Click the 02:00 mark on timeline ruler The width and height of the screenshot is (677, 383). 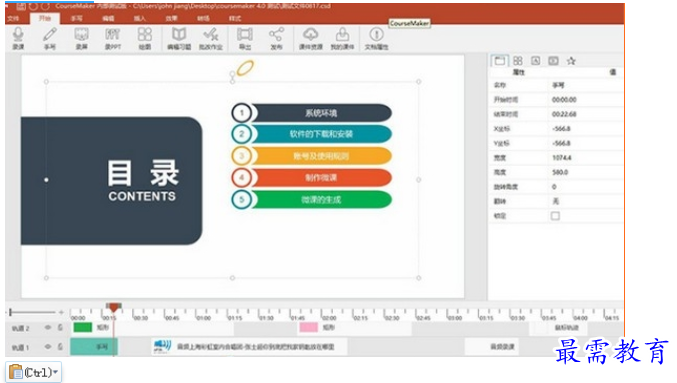pyautogui.click(x=329, y=318)
